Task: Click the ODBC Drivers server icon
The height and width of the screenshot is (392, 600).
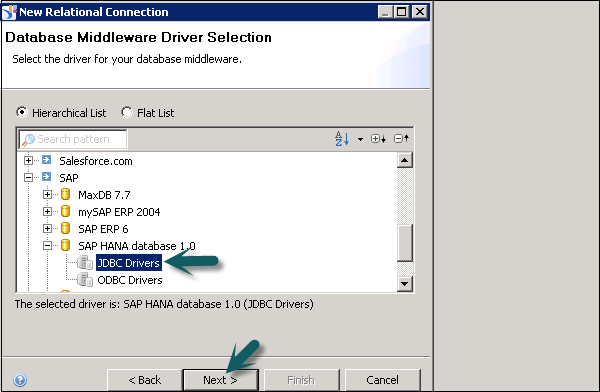Action: (85, 280)
